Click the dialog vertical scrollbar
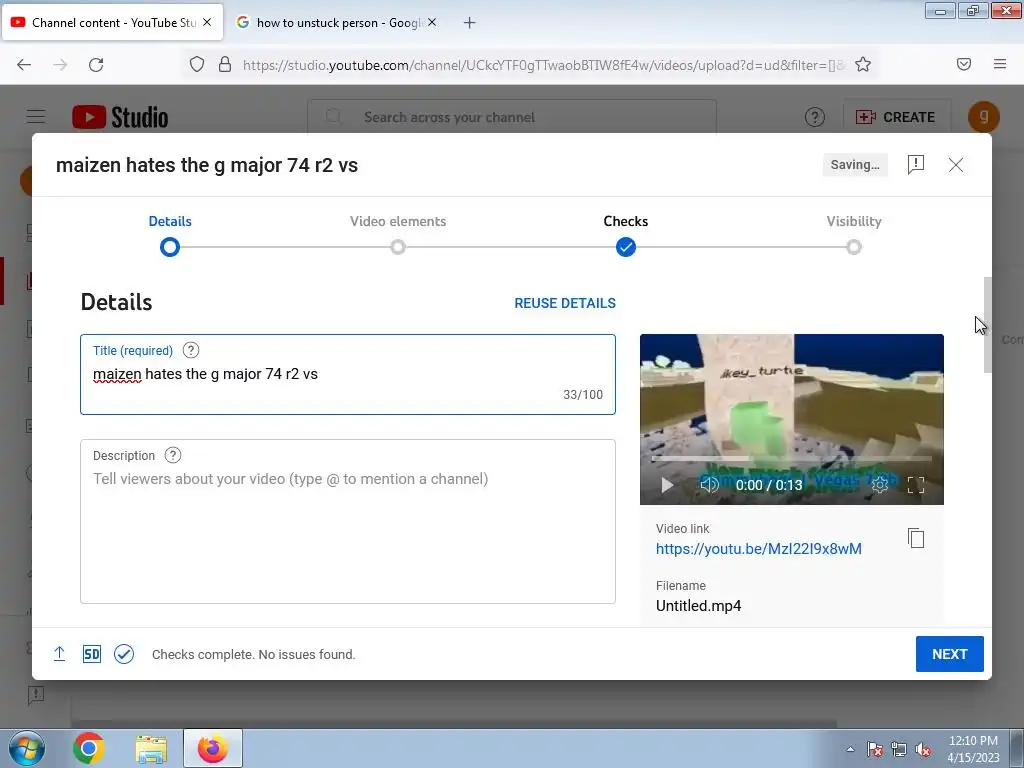This screenshot has width=1024, height=768. coord(987,325)
